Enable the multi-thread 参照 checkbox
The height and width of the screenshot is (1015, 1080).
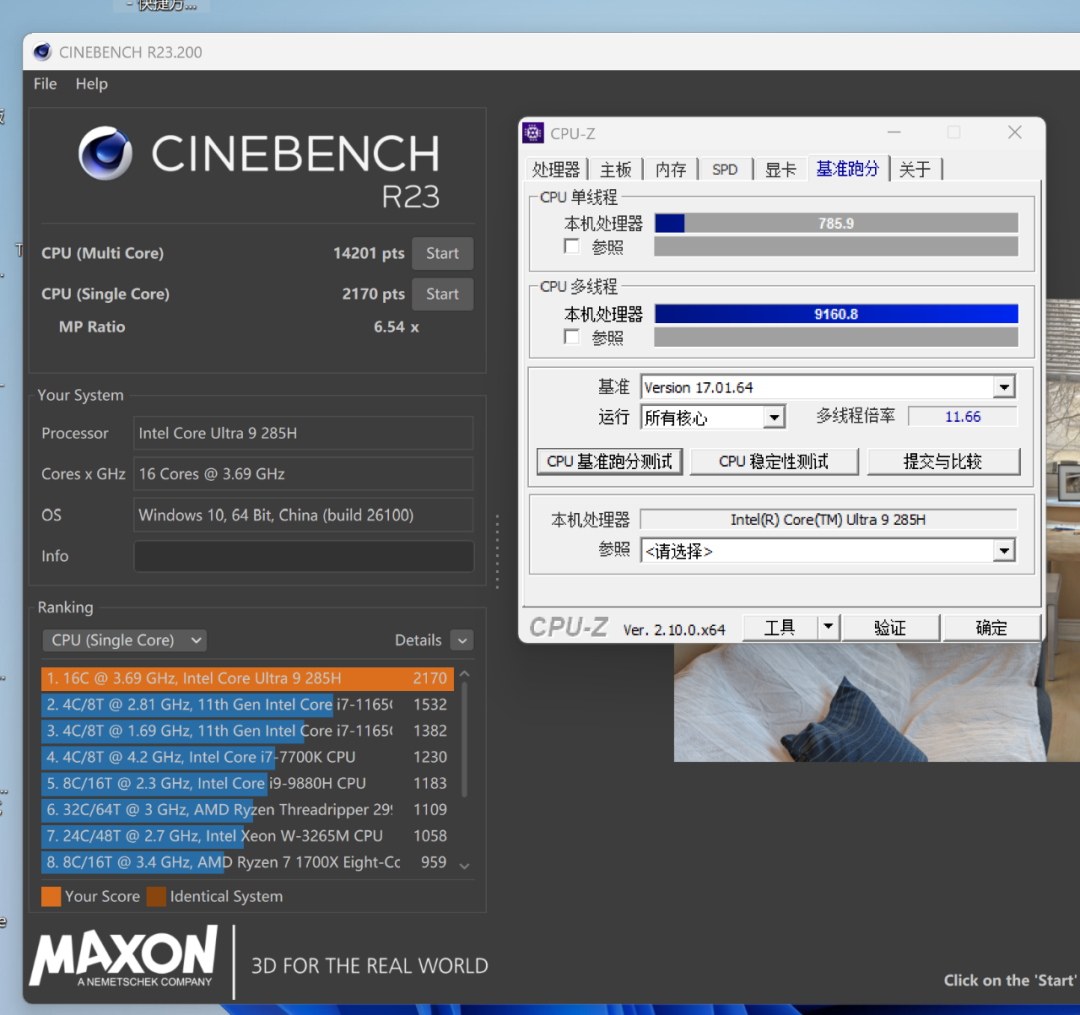571,337
